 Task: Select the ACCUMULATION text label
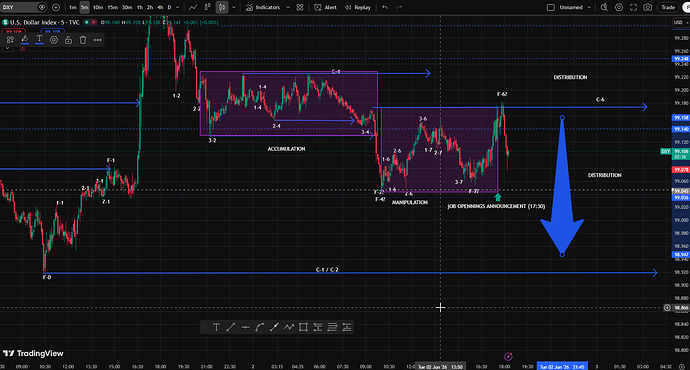(x=286, y=149)
